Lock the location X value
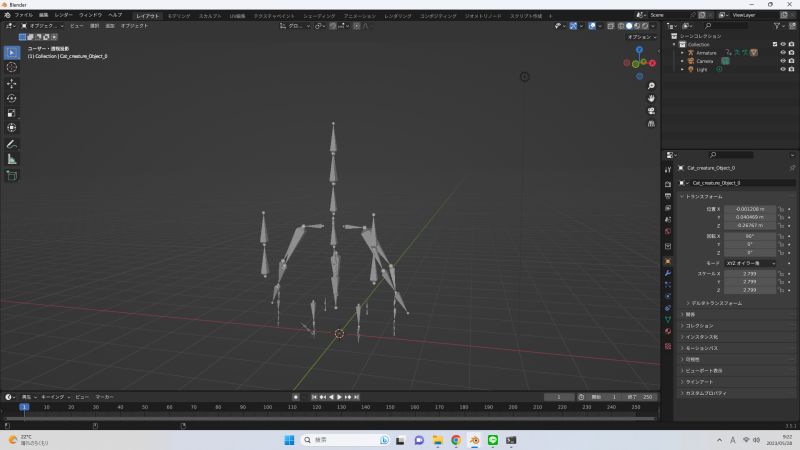 coord(781,209)
